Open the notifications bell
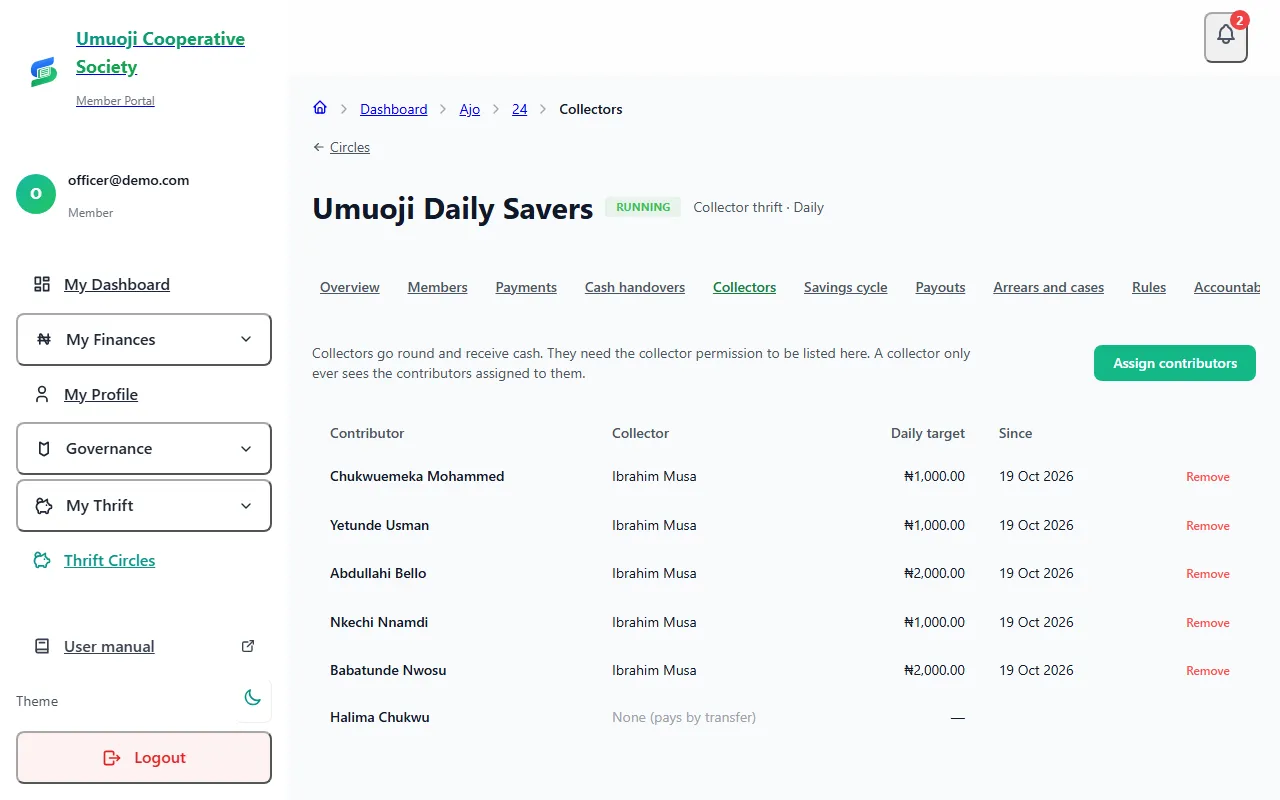This screenshot has width=1280, height=800. [x=1226, y=37]
